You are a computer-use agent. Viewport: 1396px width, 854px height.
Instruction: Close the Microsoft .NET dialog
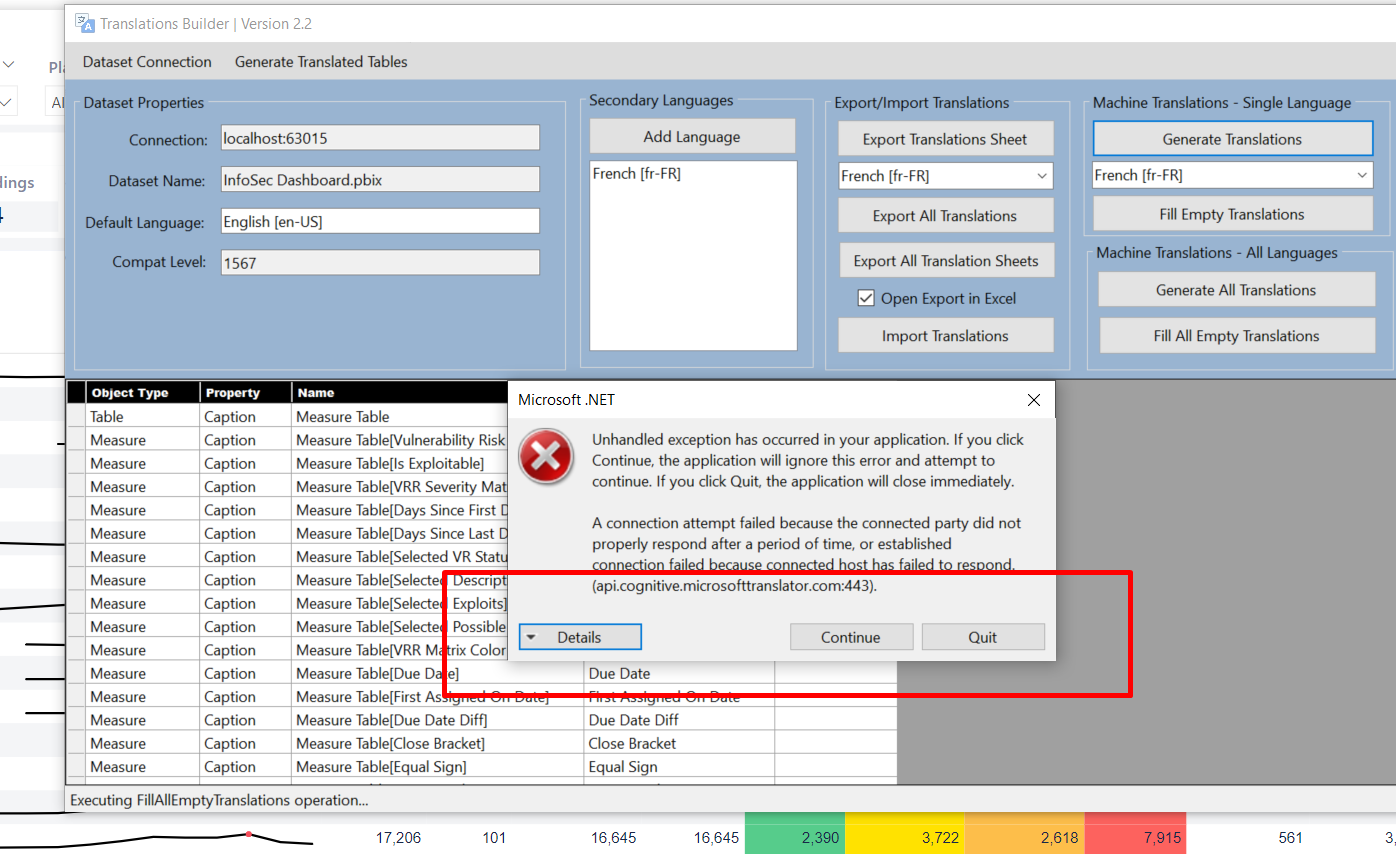point(1034,400)
